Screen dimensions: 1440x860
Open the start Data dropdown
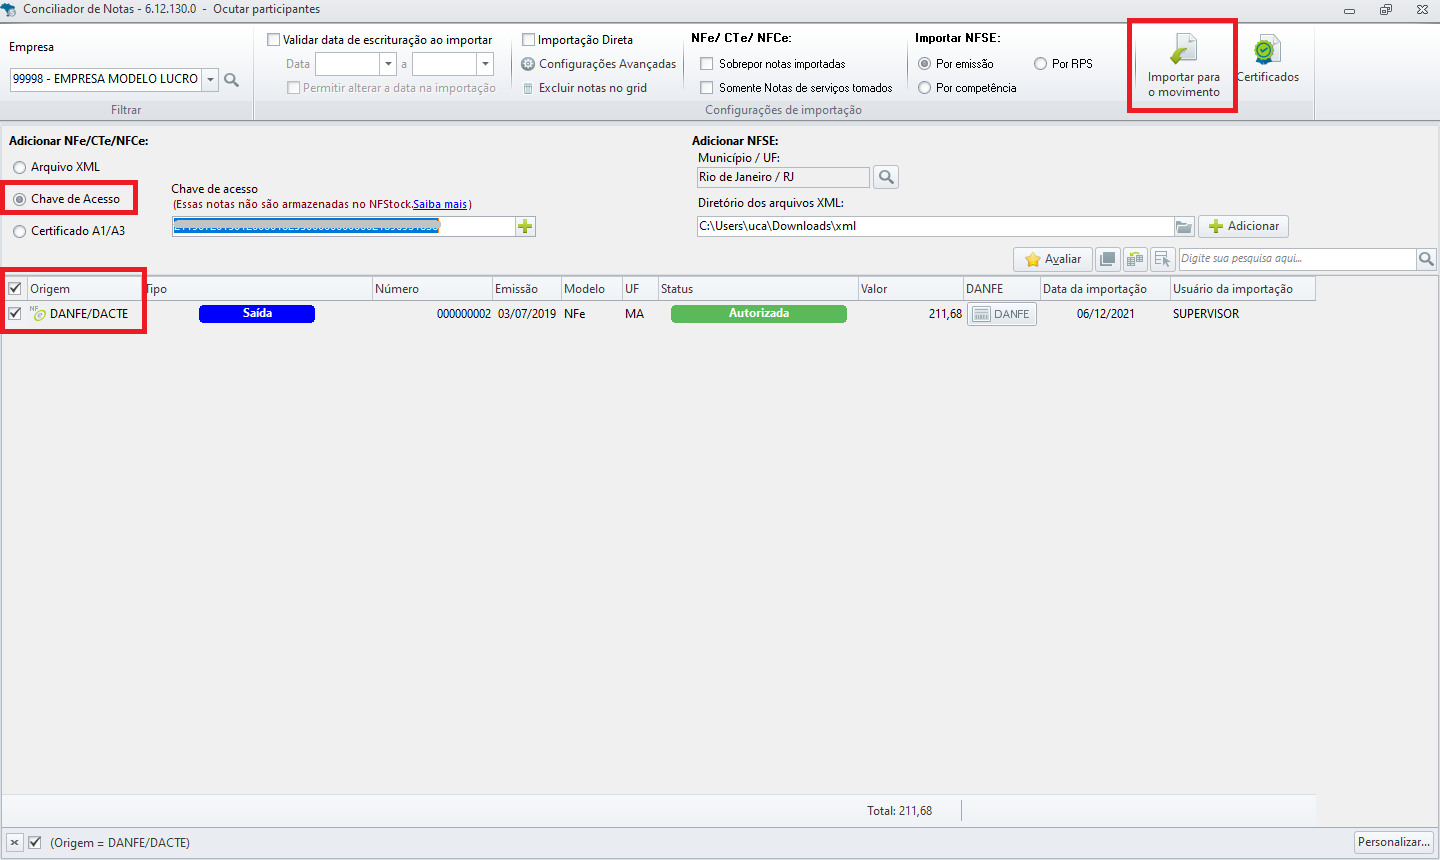click(388, 64)
